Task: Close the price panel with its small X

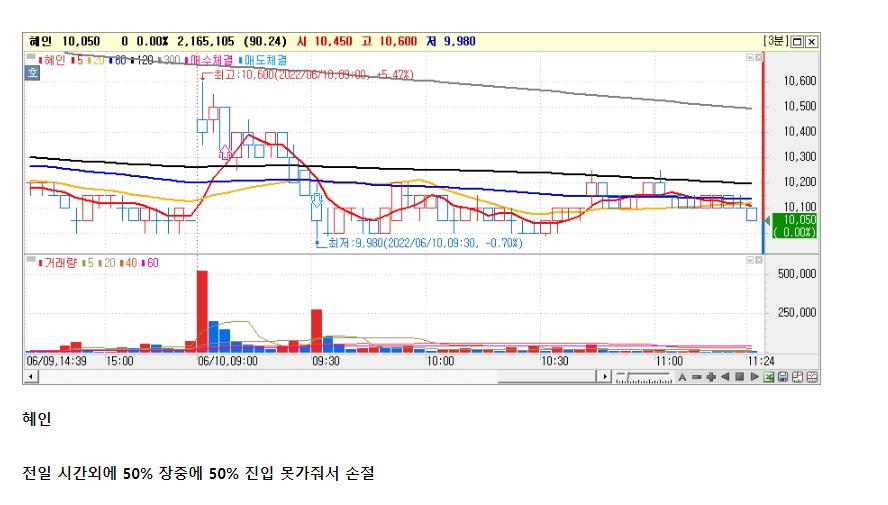Action: (x=759, y=57)
